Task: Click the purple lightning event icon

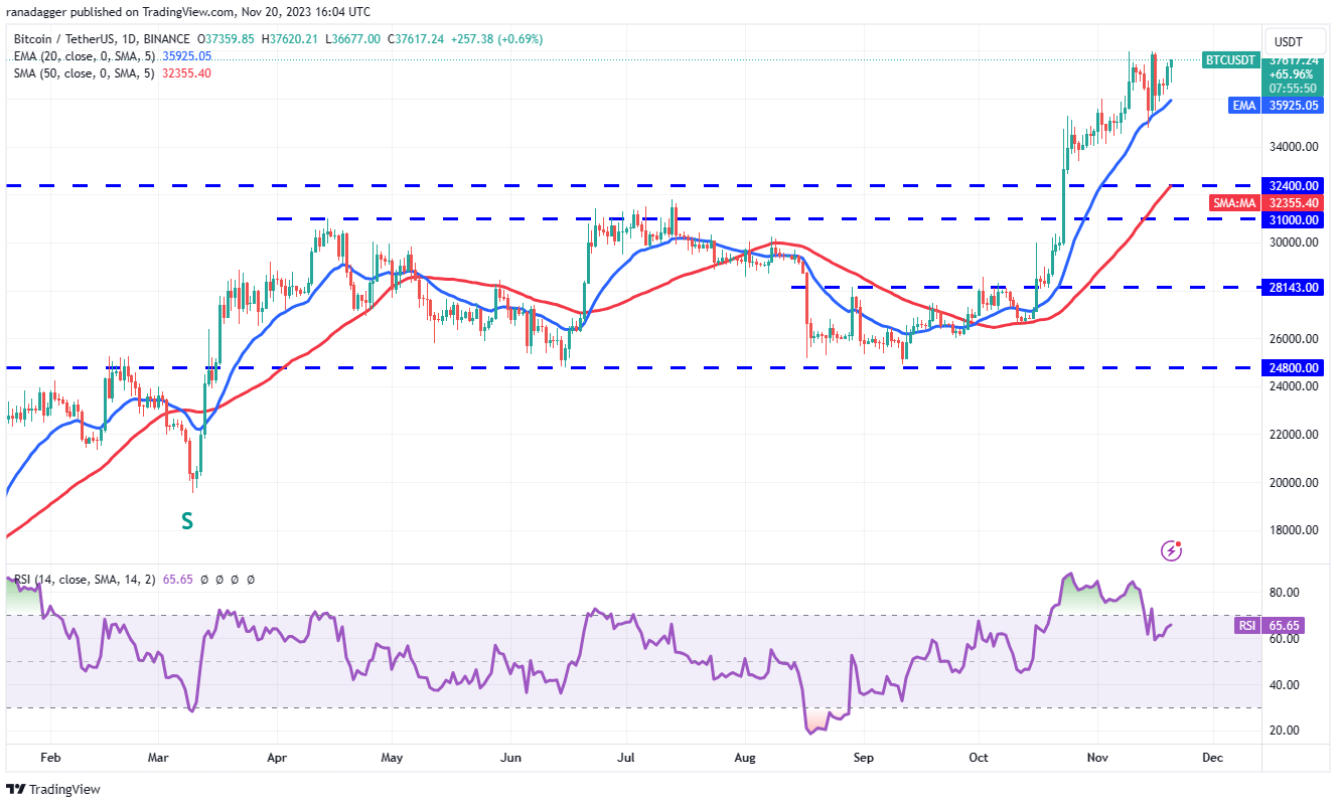Action: (x=1172, y=550)
